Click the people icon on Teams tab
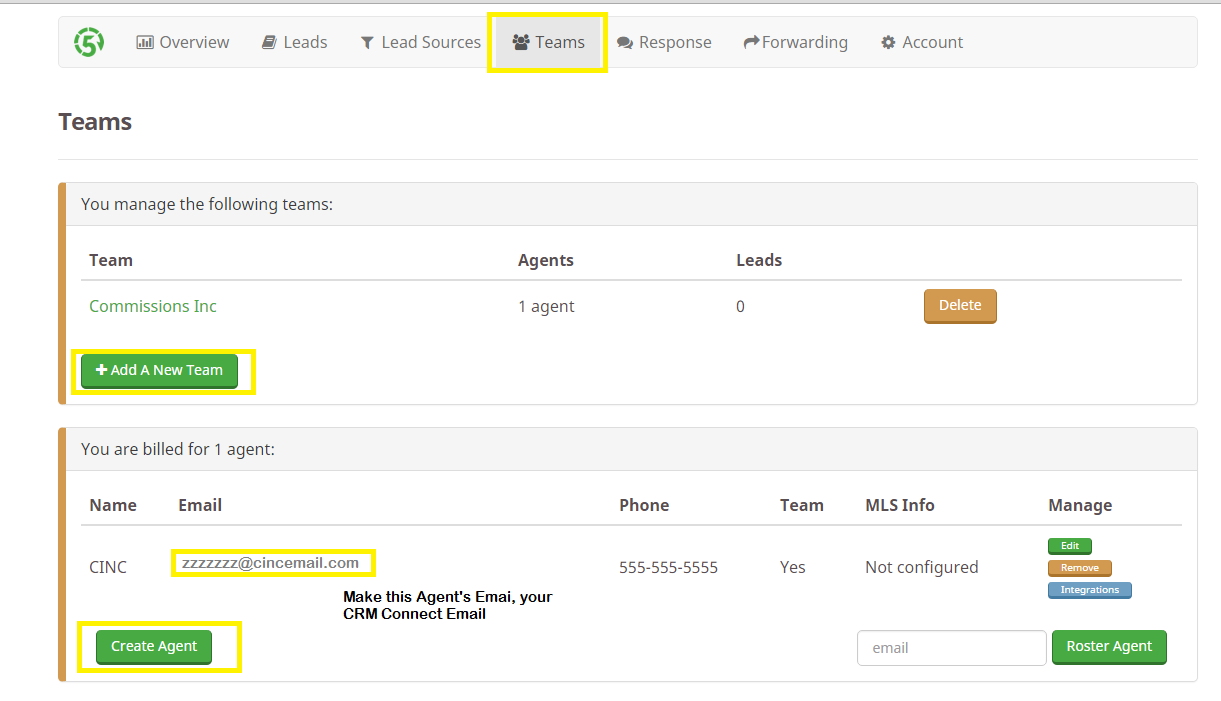The width and height of the screenshot is (1221, 701). click(x=520, y=43)
